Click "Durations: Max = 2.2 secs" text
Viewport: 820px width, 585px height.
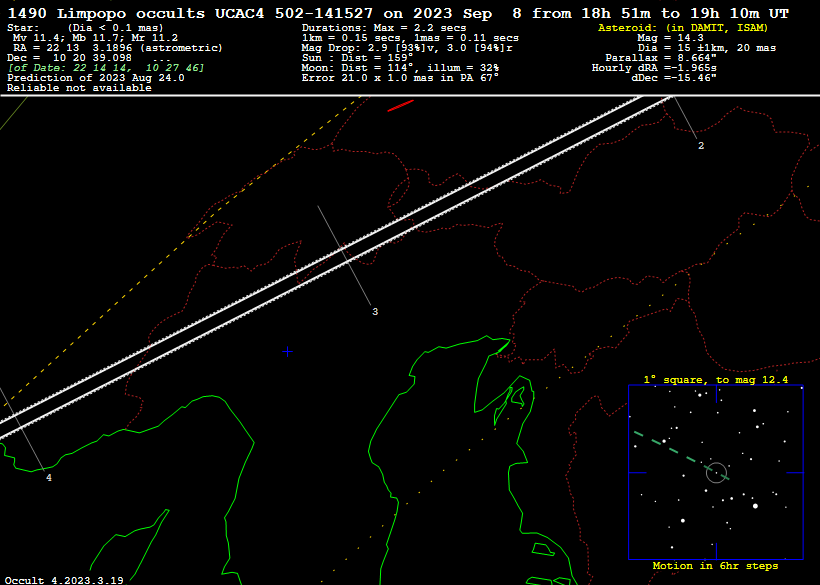click(x=384, y=28)
